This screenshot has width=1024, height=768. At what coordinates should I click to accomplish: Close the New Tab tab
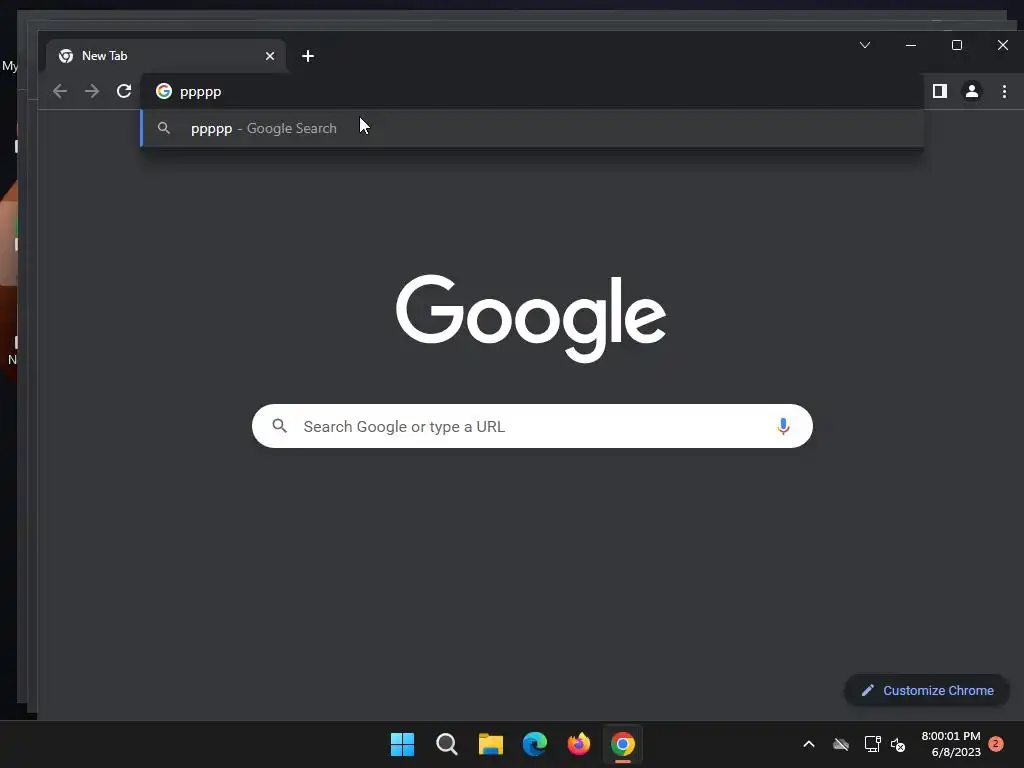click(270, 56)
